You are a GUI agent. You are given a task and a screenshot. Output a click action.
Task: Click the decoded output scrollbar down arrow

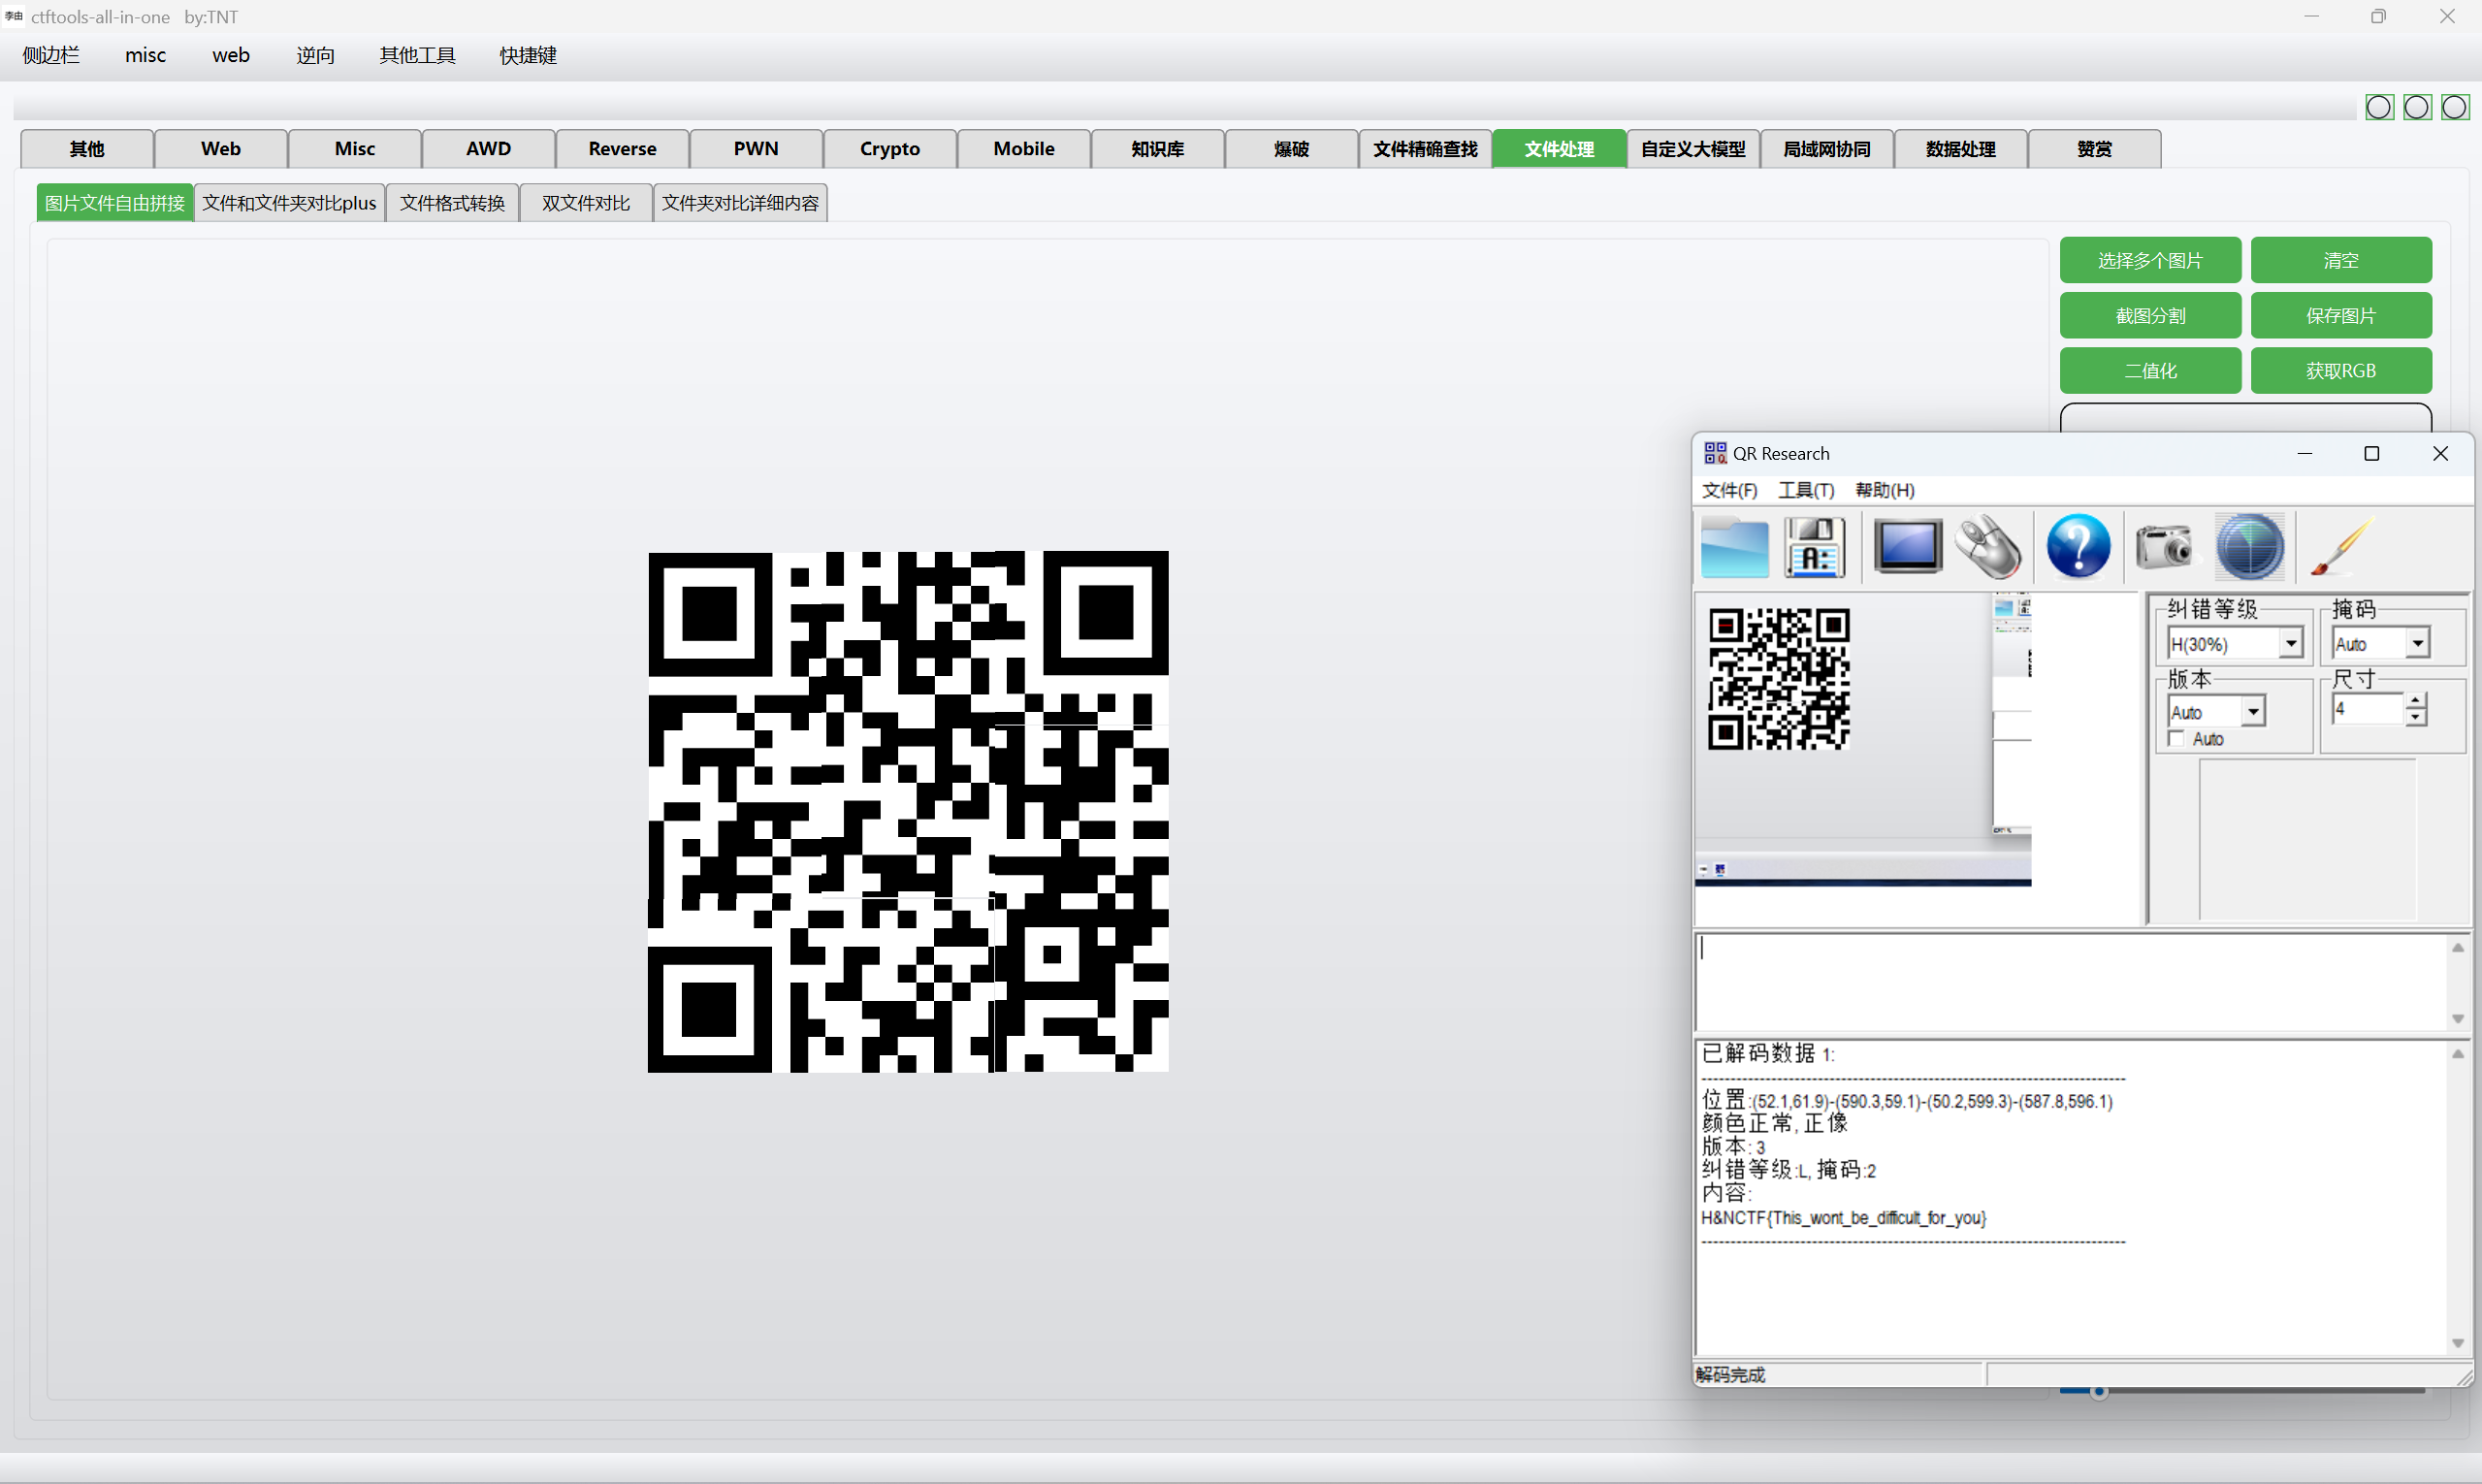2457,1343
